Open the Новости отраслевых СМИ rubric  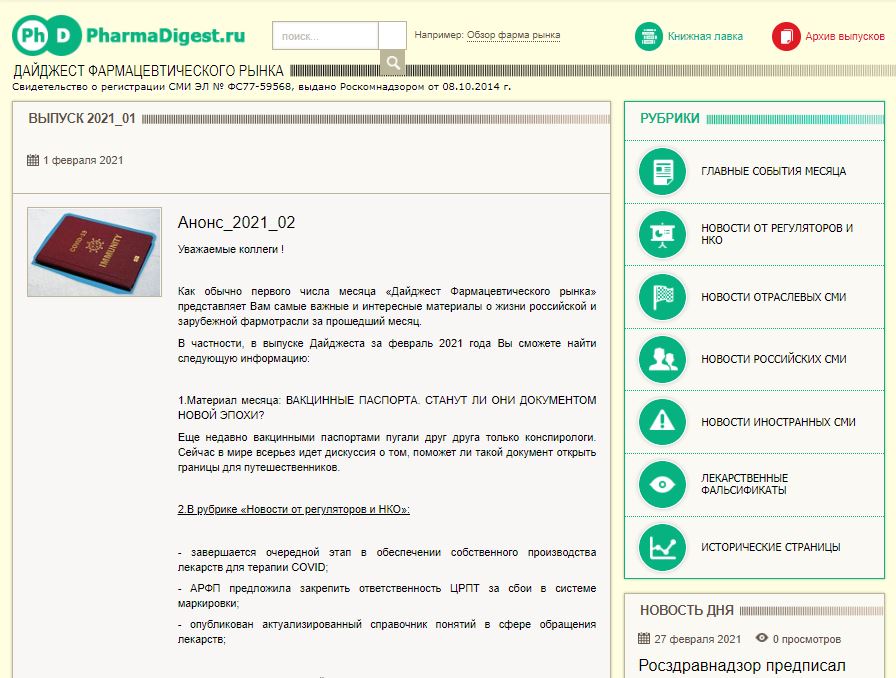[x=773, y=297]
